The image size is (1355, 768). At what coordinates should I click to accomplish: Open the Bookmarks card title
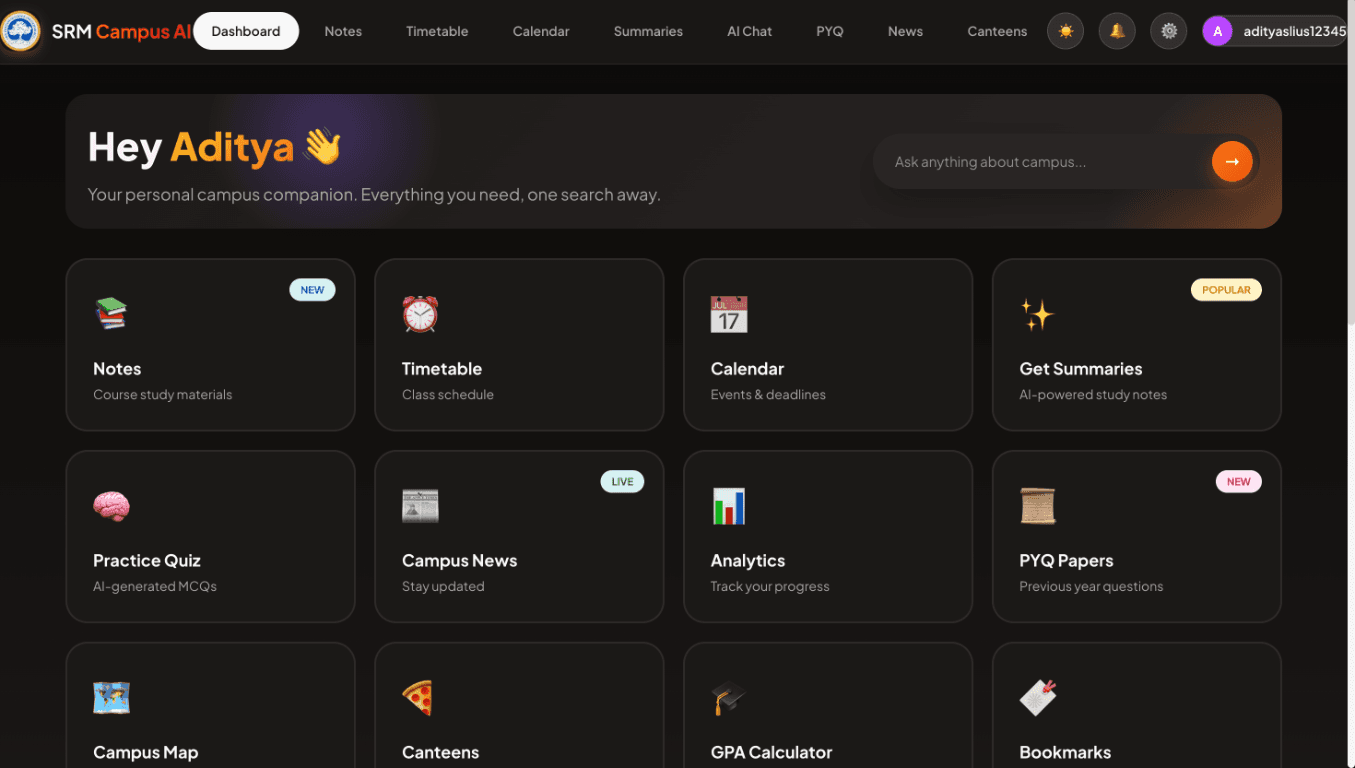click(x=1065, y=753)
